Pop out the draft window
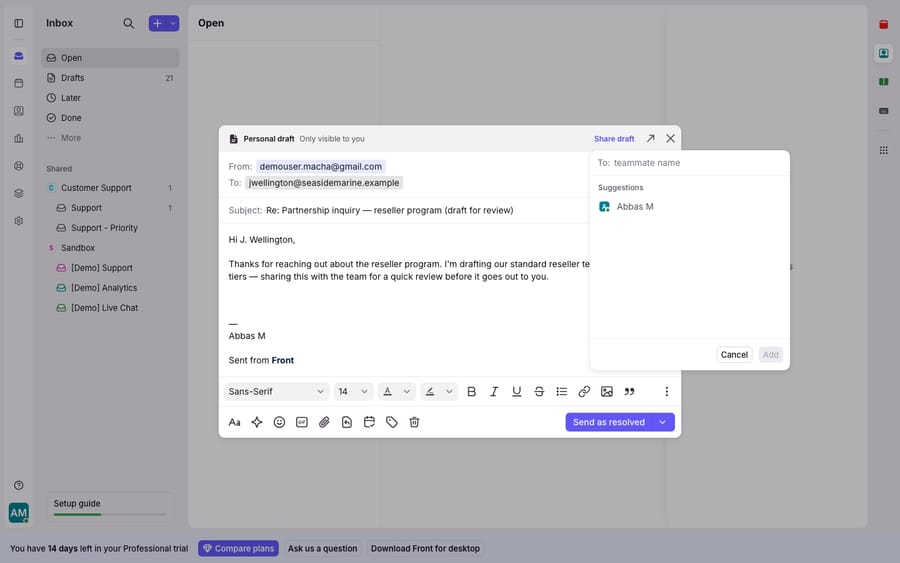The width and height of the screenshot is (900, 563). 650,138
